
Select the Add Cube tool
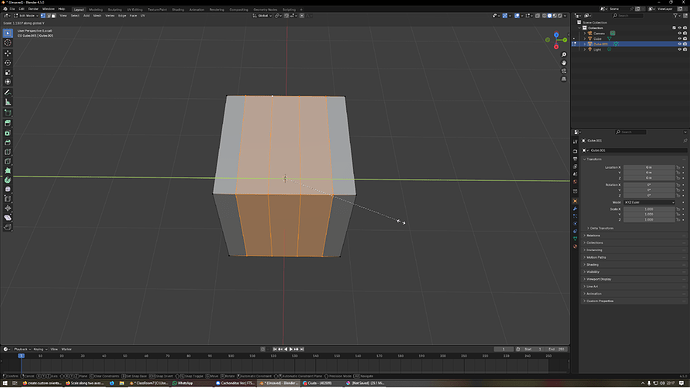tap(7, 113)
